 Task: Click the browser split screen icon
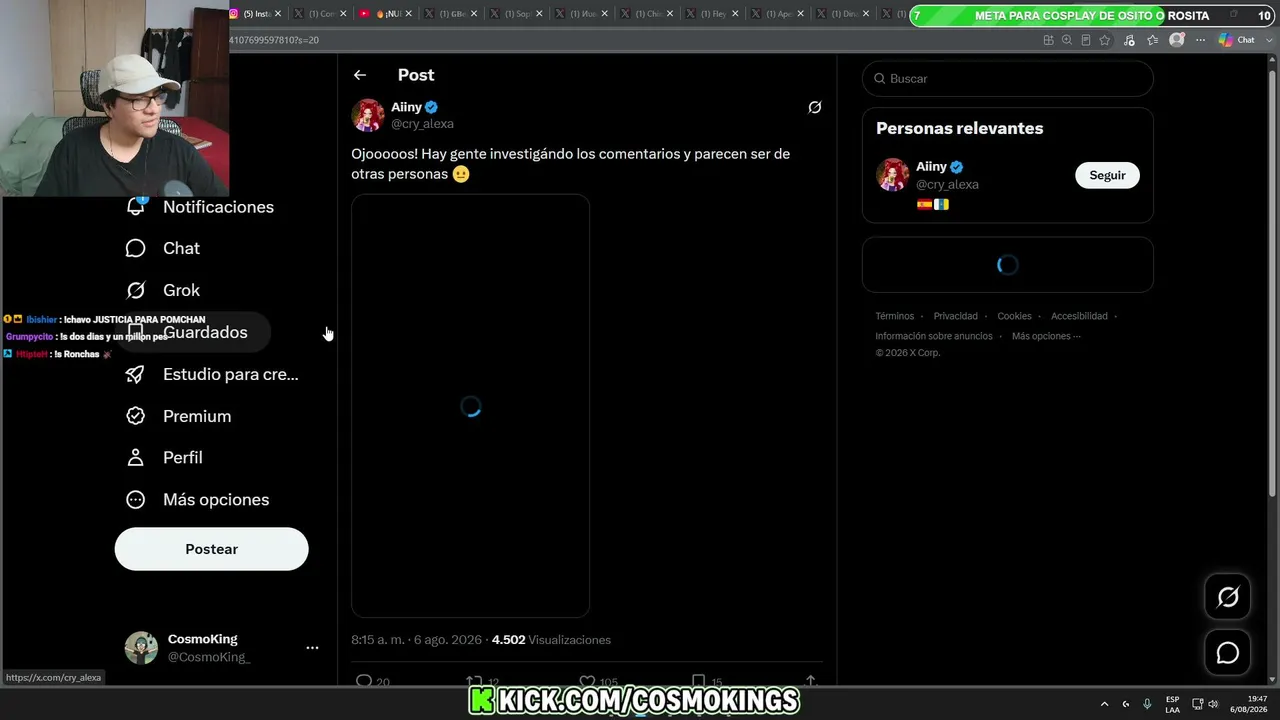click(1048, 40)
